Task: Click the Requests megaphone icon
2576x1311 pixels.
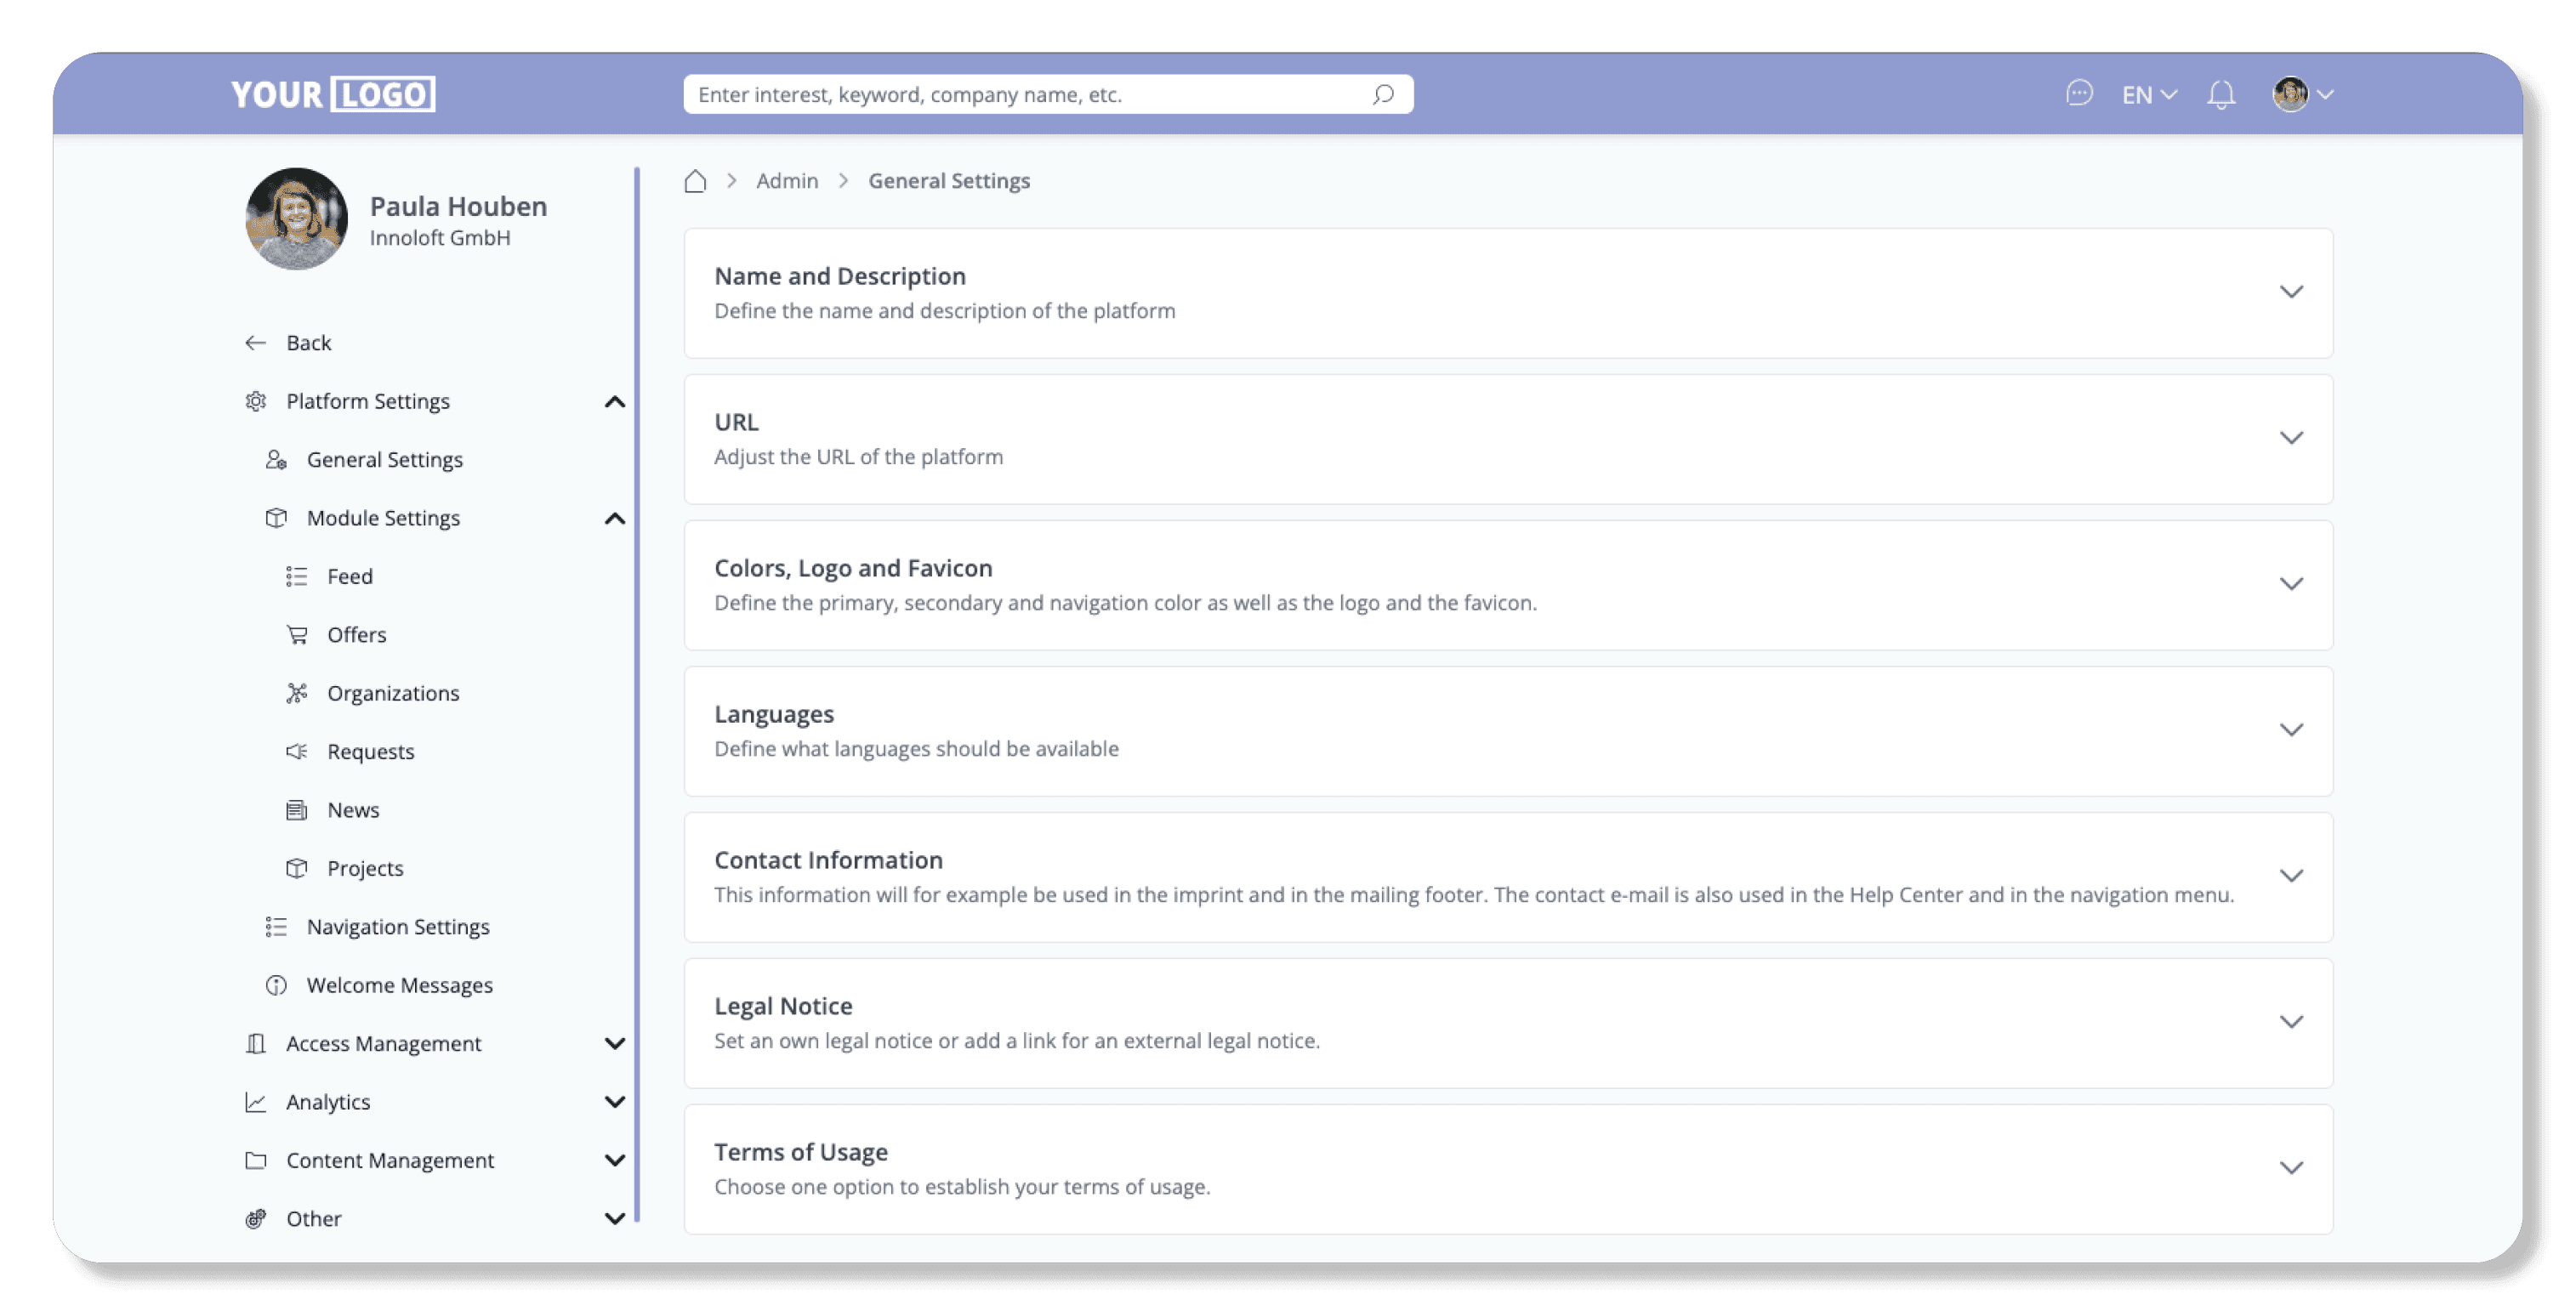Action: click(297, 752)
